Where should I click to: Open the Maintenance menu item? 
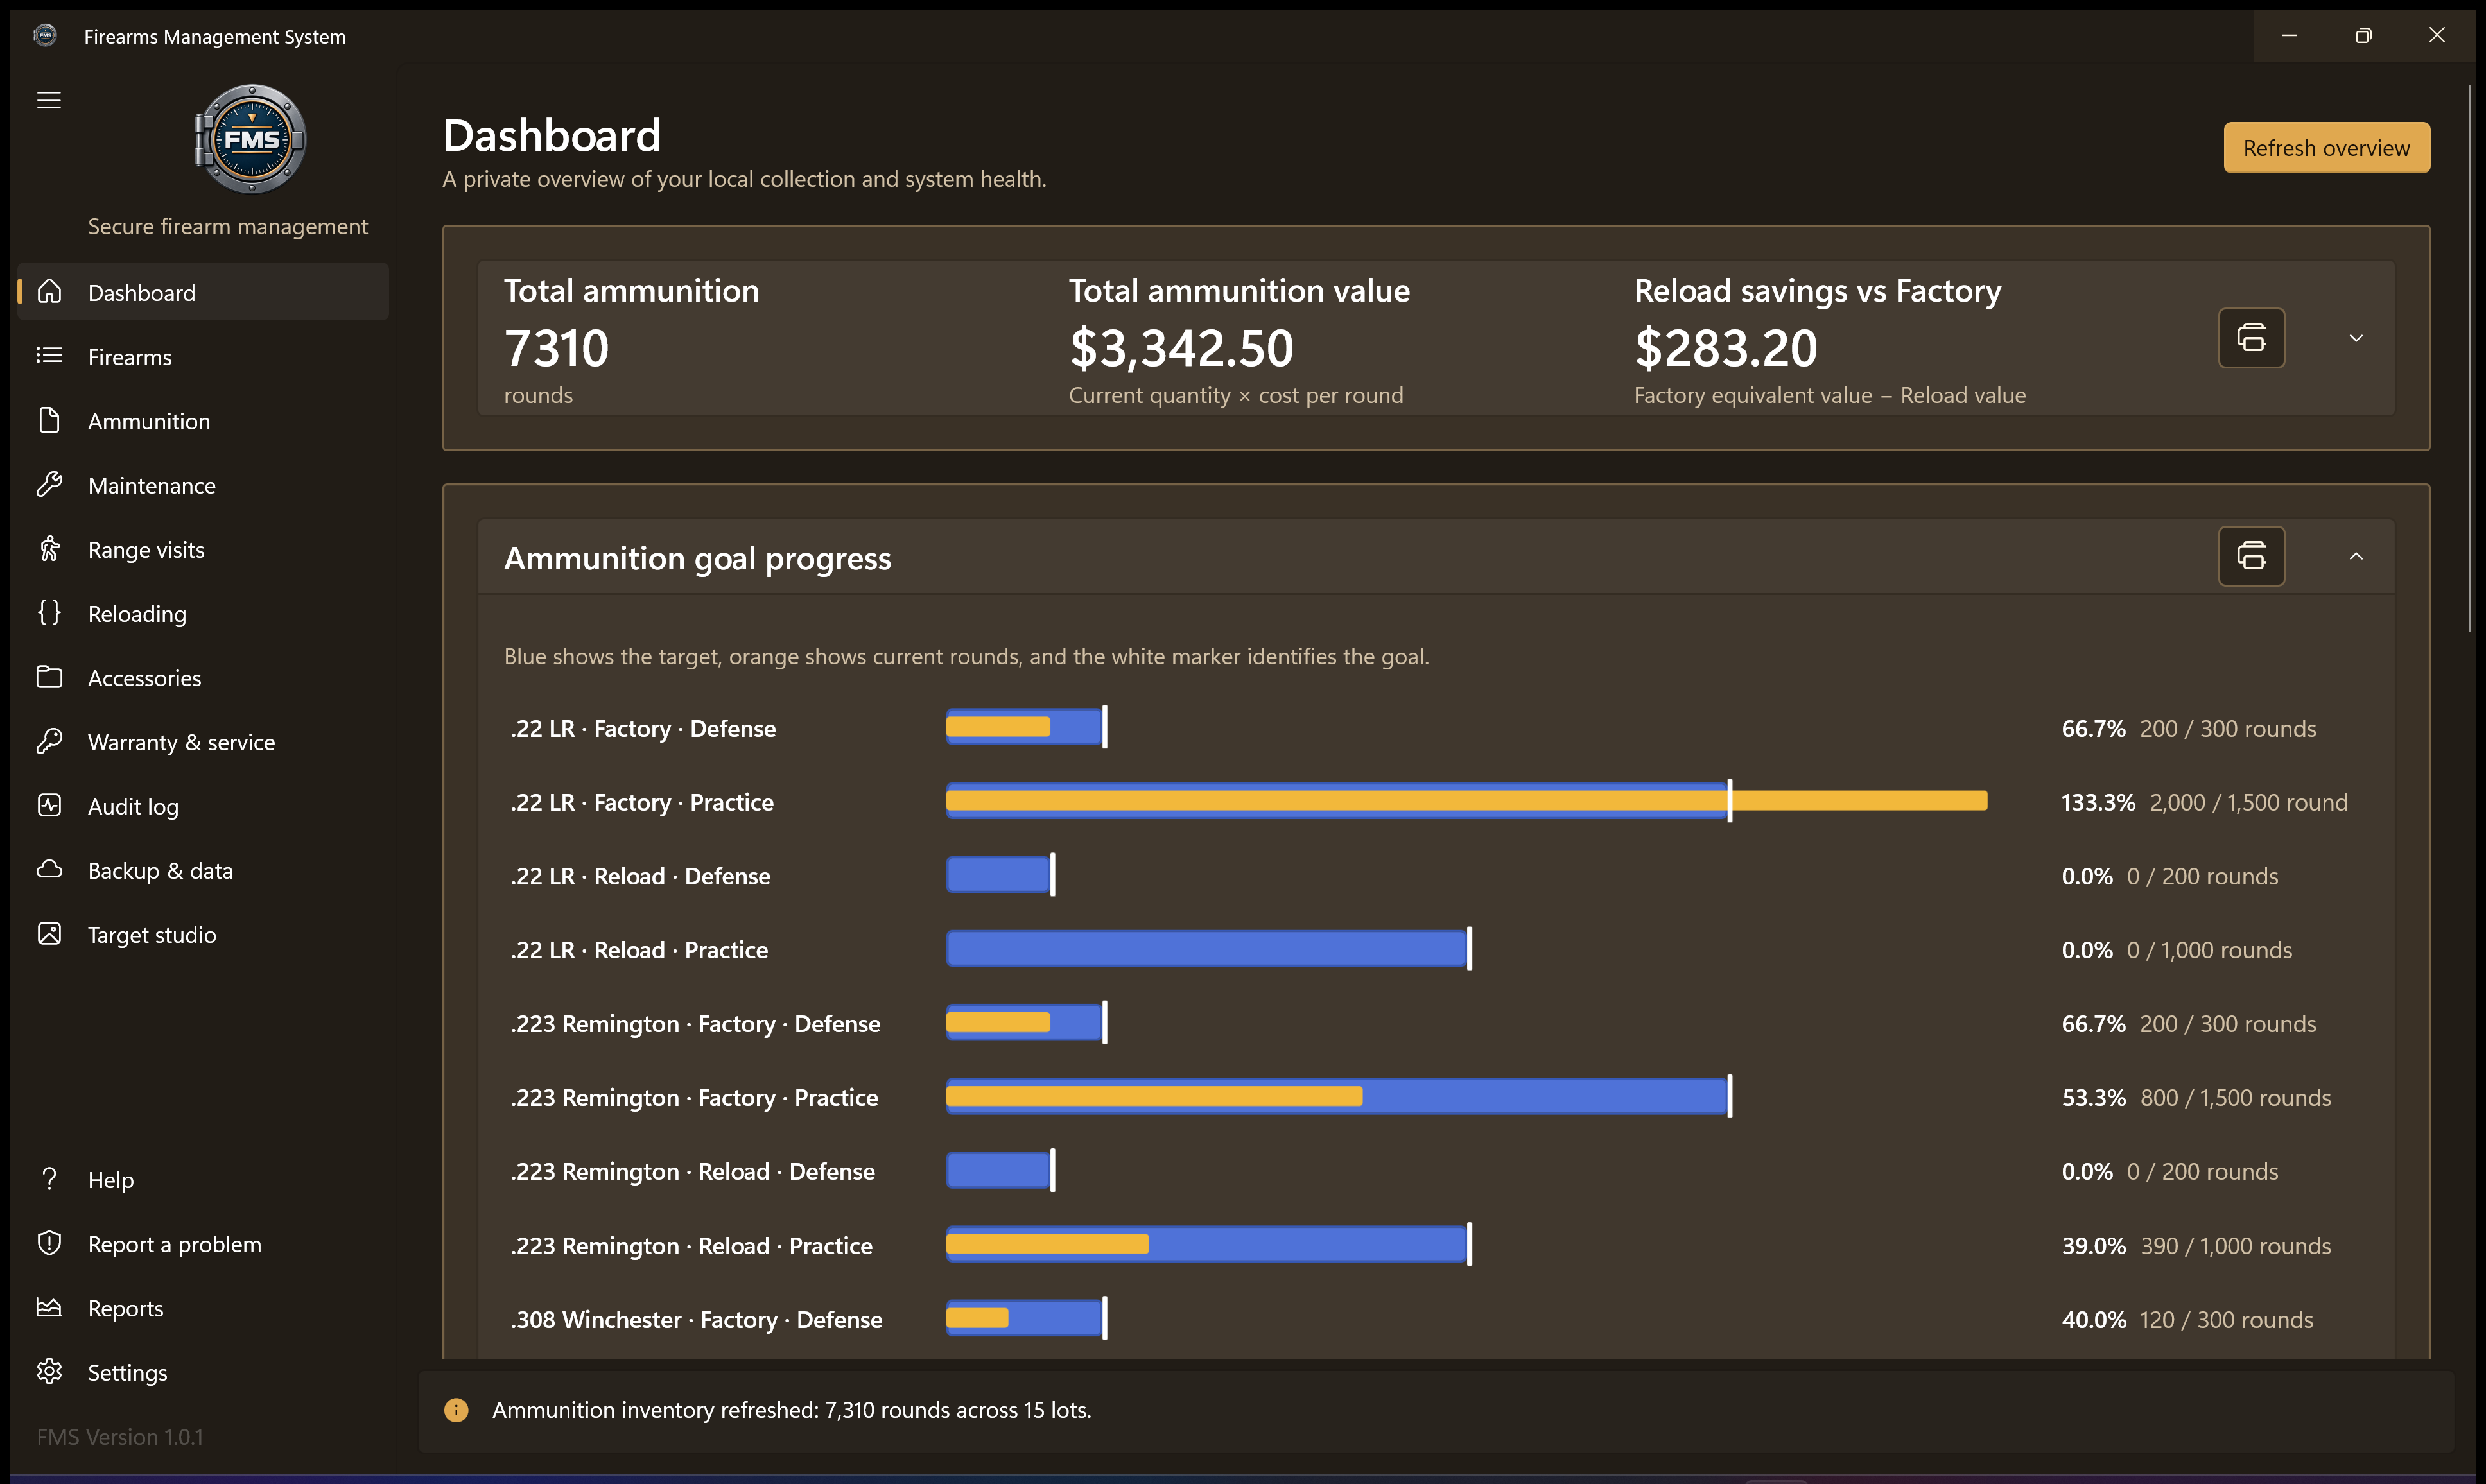(203, 485)
